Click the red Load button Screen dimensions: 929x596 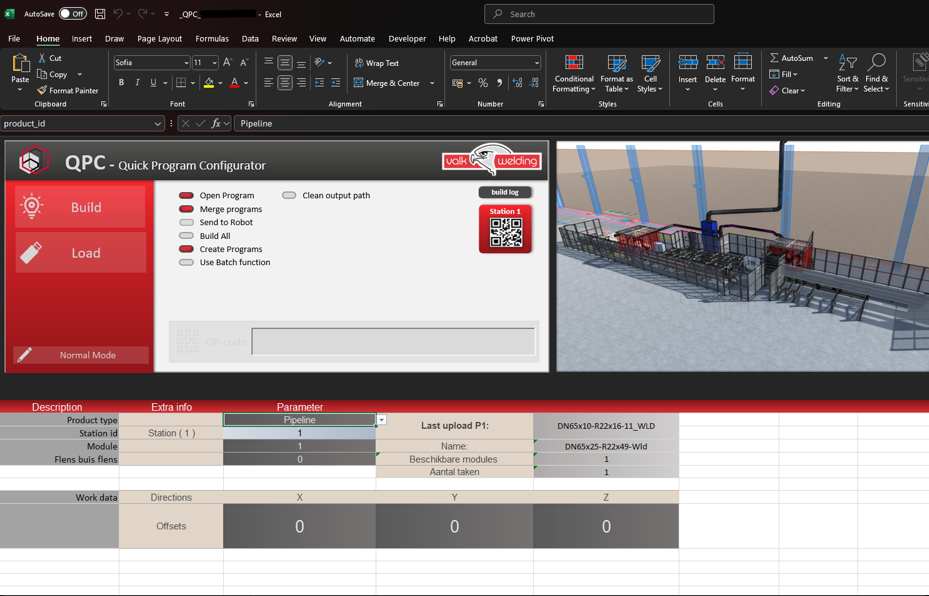(80, 253)
